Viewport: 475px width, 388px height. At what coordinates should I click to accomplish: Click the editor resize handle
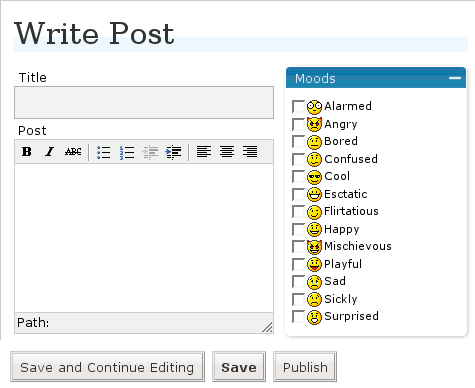pyautogui.click(x=267, y=327)
